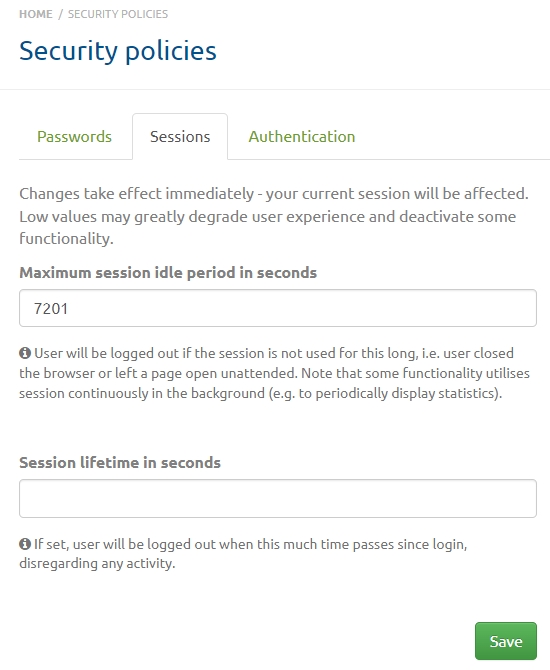
Task: Click the empty Session lifetime input field
Action: coord(278,498)
